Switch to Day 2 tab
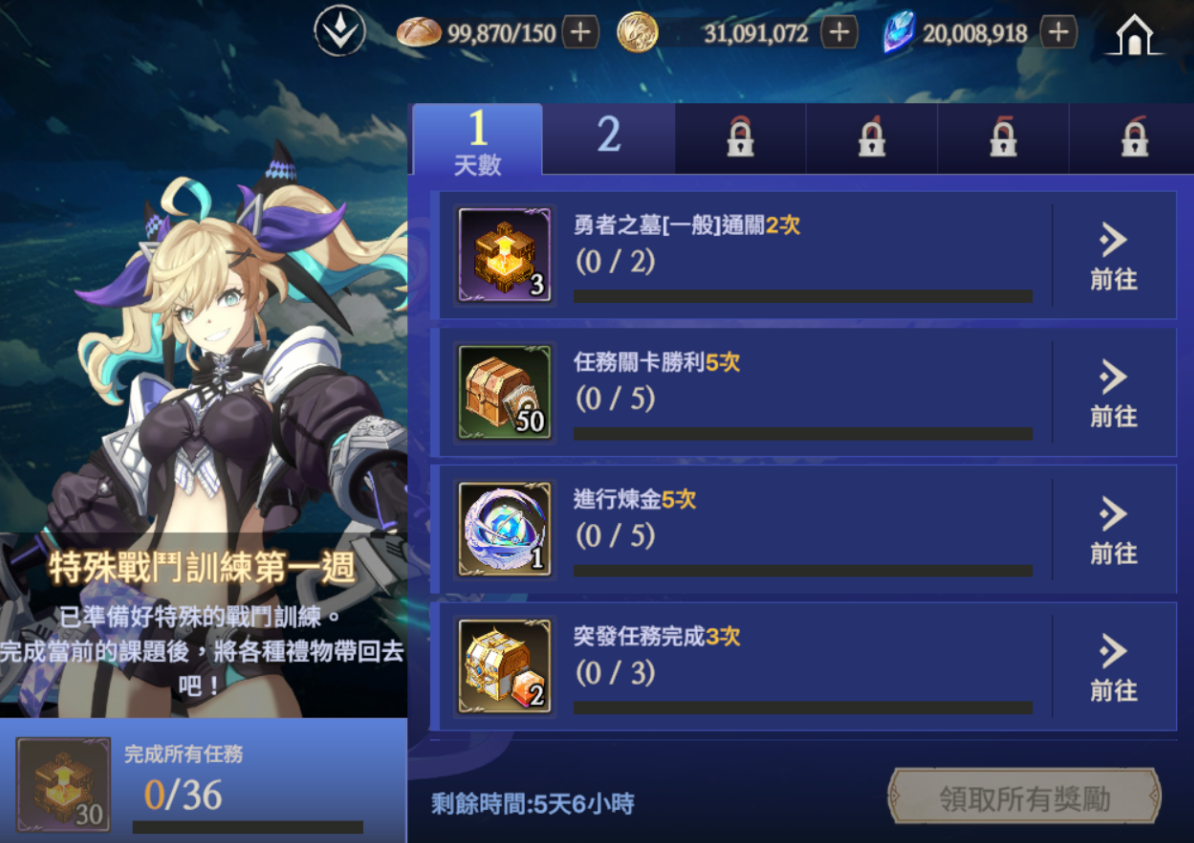 tap(608, 138)
